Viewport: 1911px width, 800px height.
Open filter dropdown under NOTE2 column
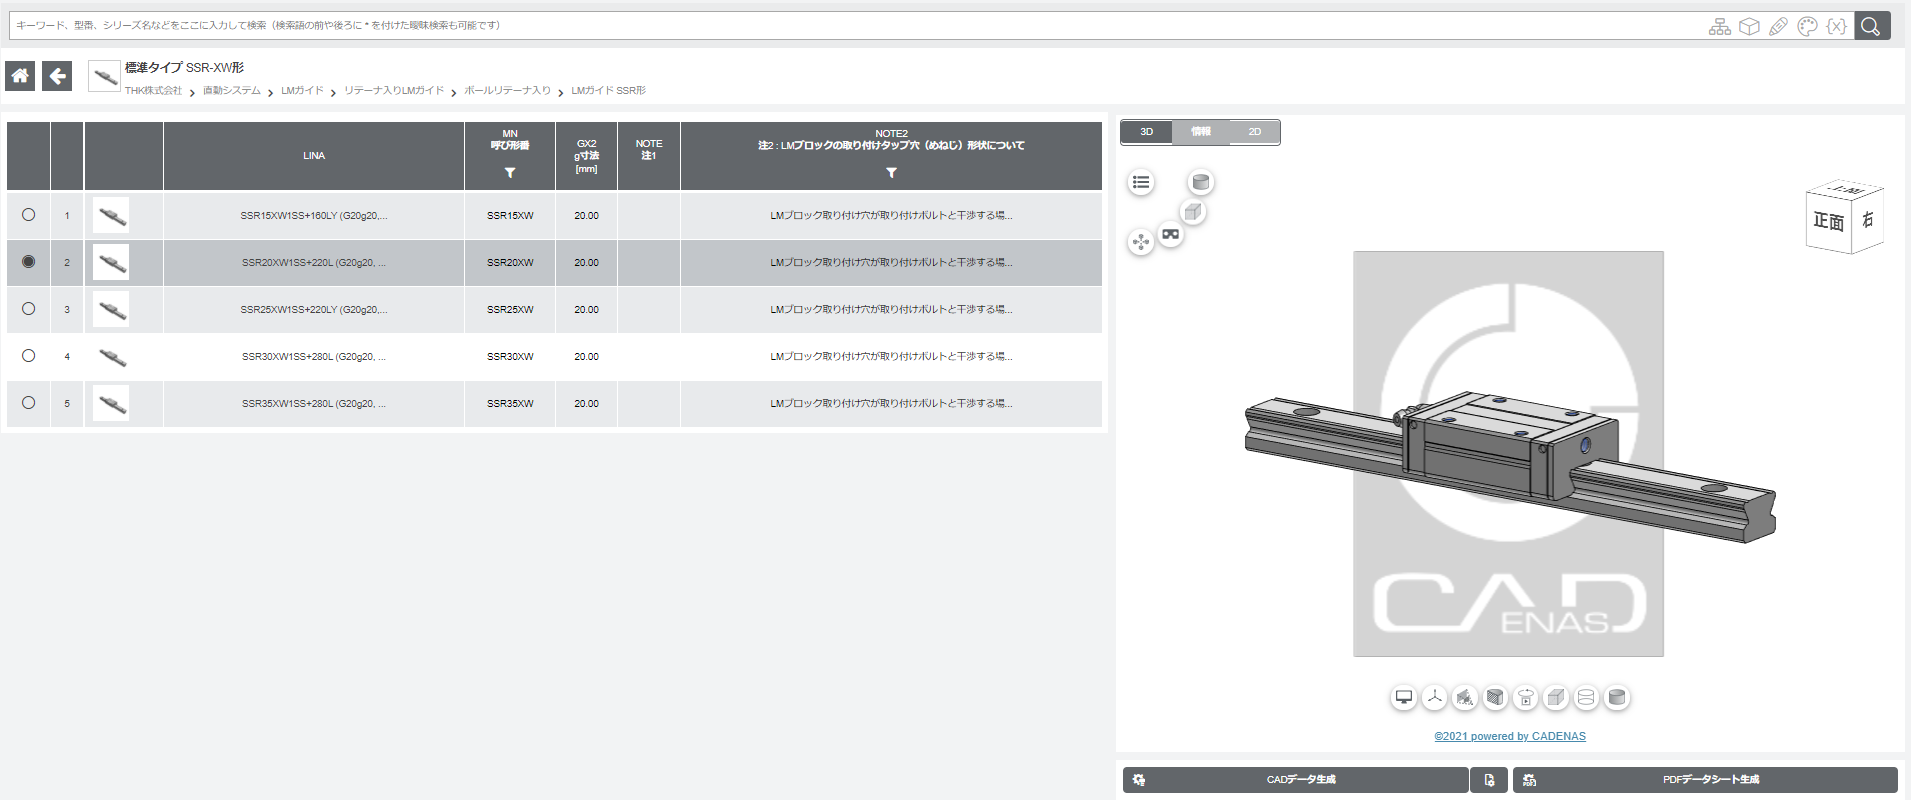click(x=891, y=173)
